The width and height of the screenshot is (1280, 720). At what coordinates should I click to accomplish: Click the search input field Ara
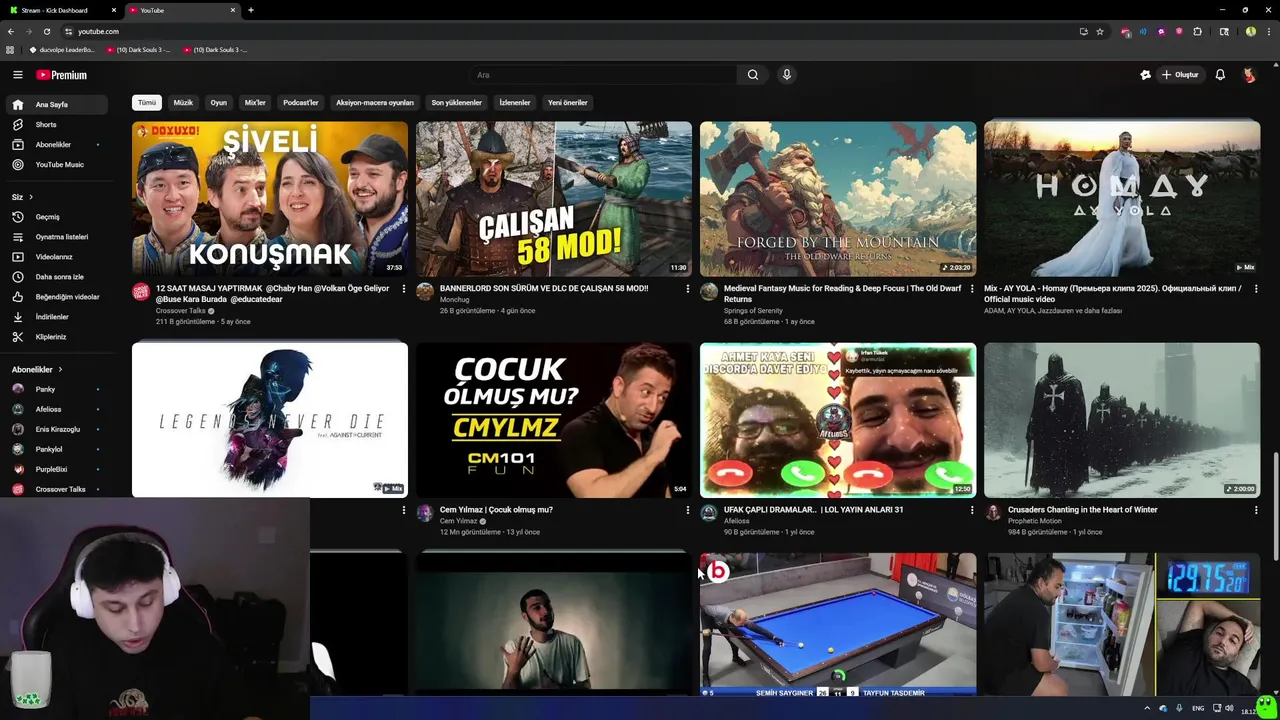[604, 75]
